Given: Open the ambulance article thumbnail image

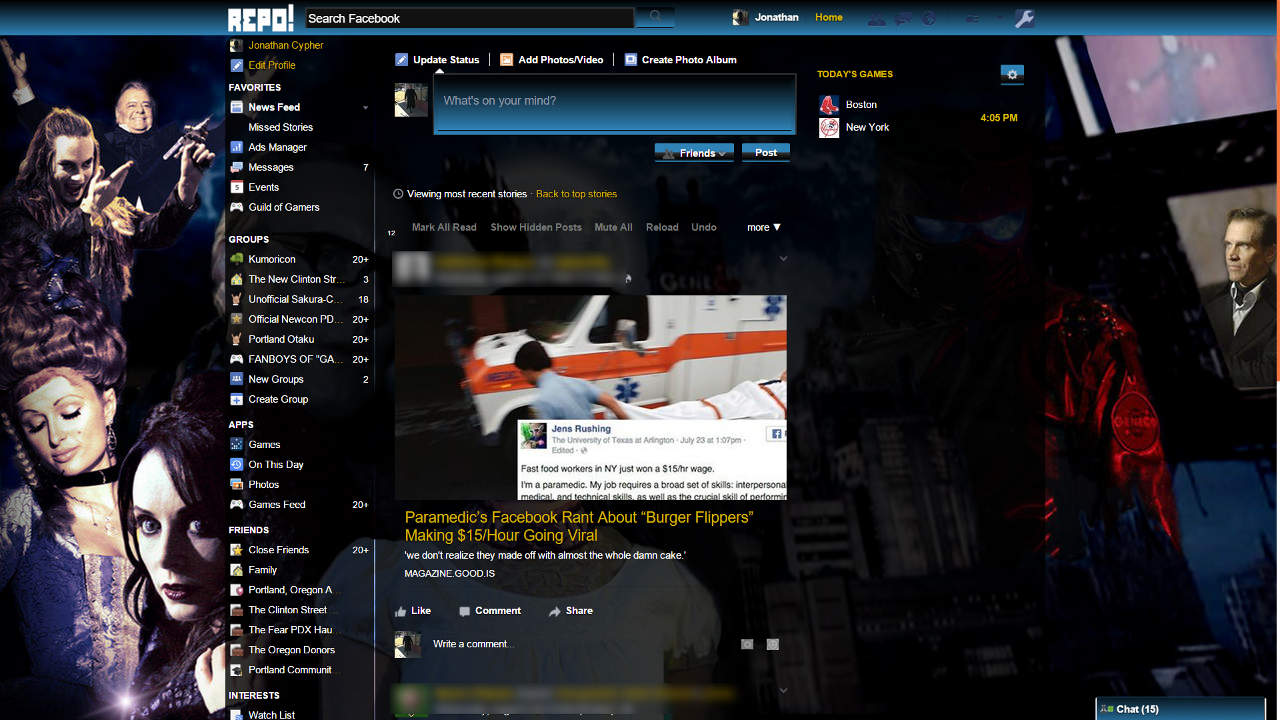Looking at the screenshot, I should [591, 398].
